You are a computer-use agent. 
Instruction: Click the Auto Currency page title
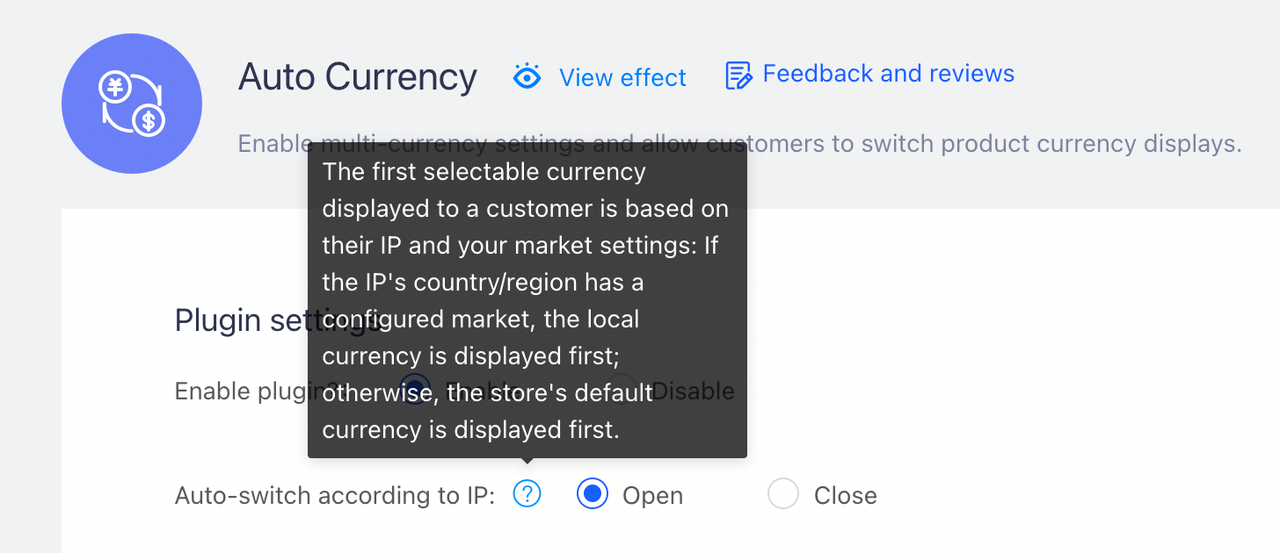point(357,77)
